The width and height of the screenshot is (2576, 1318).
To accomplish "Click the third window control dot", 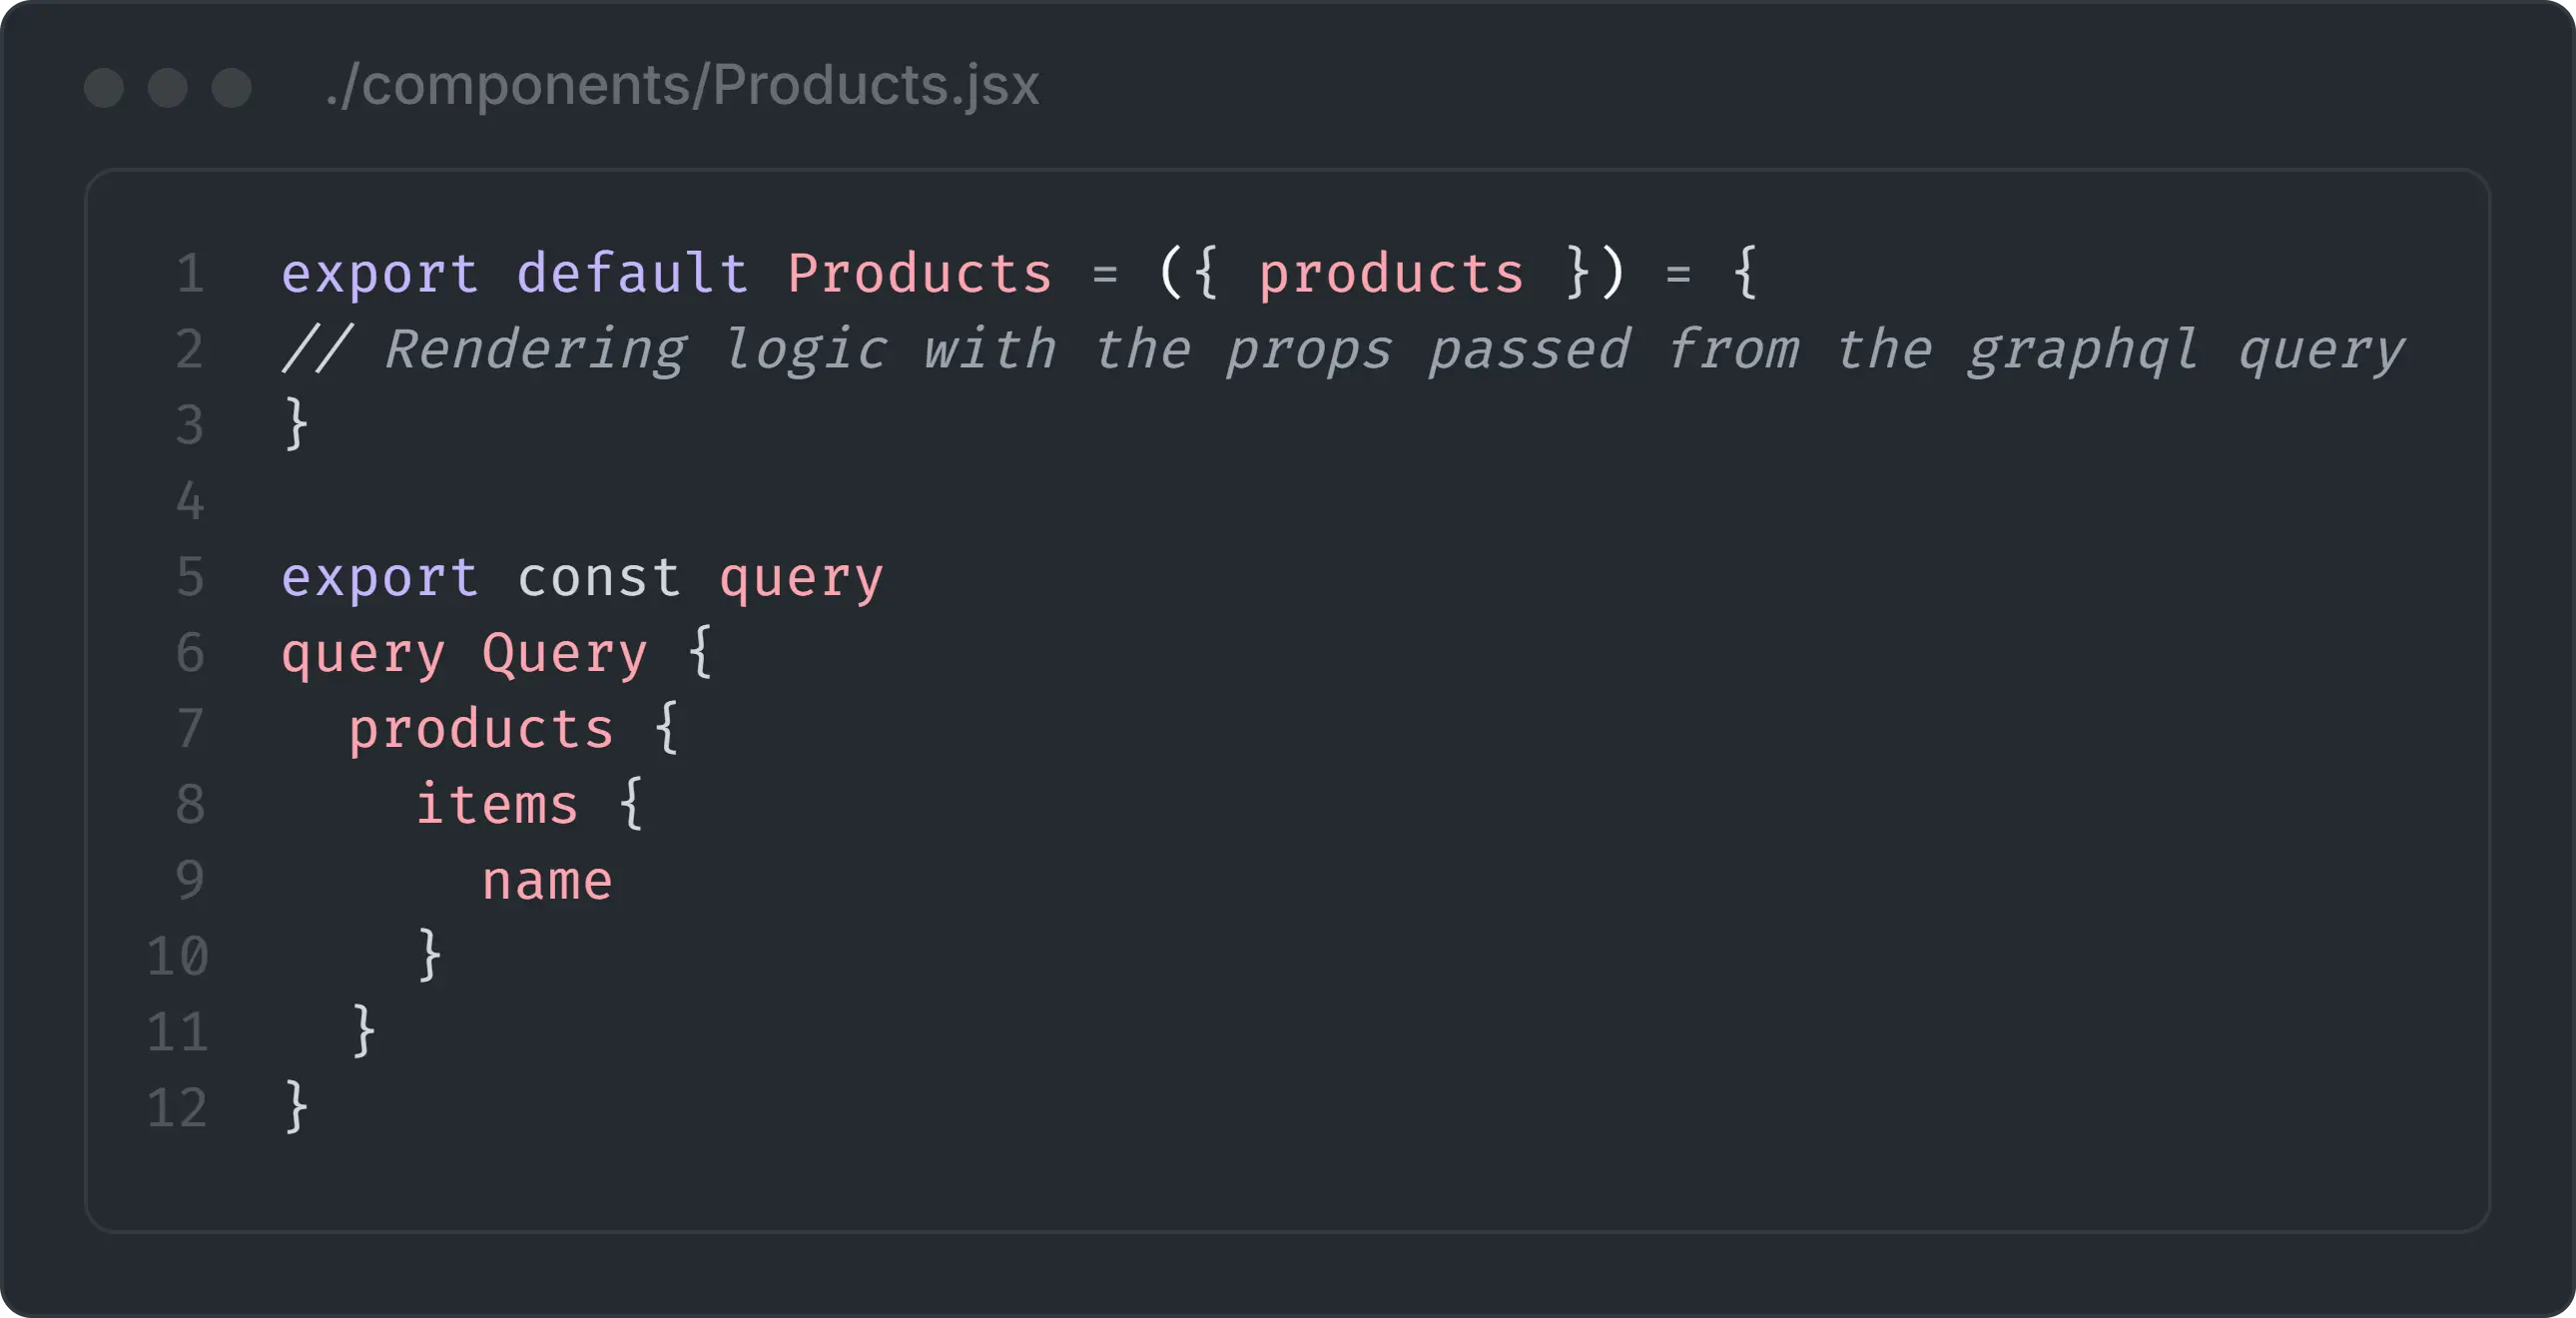I will [x=232, y=87].
